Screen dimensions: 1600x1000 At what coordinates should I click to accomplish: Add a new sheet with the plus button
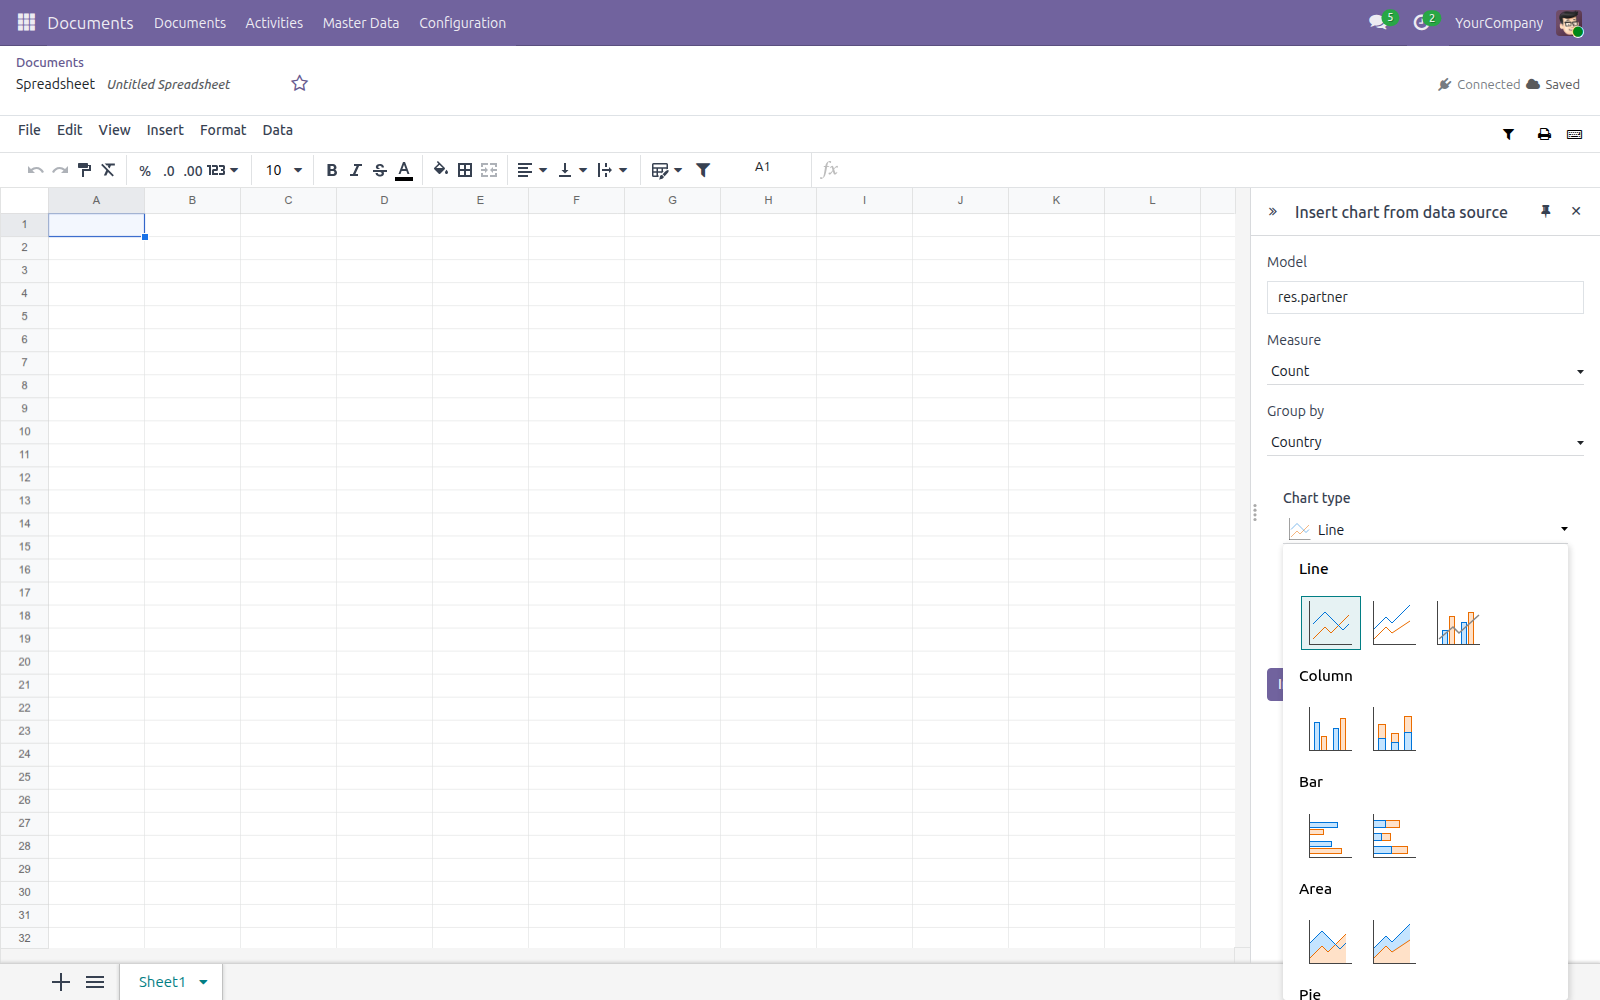coord(61,982)
